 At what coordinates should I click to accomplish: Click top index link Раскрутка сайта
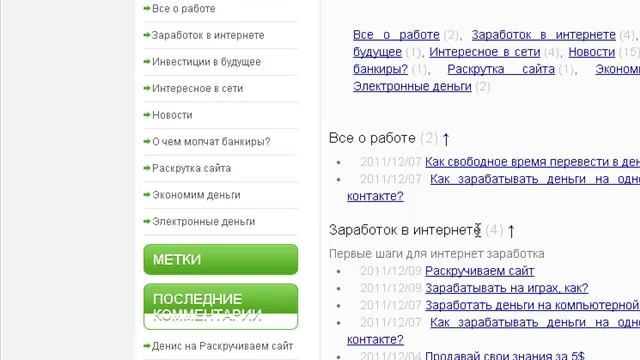501,69
